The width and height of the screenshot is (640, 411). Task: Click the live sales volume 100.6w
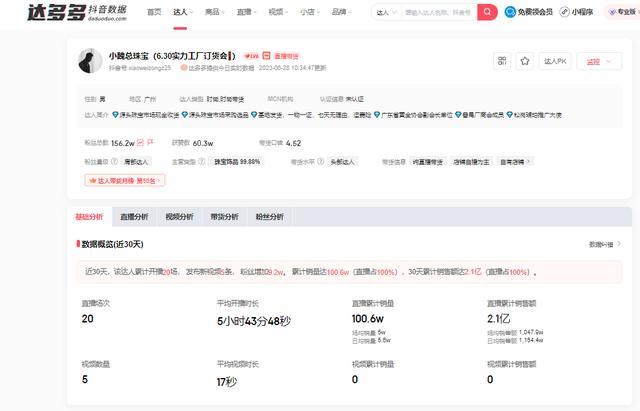coord(368,319)
